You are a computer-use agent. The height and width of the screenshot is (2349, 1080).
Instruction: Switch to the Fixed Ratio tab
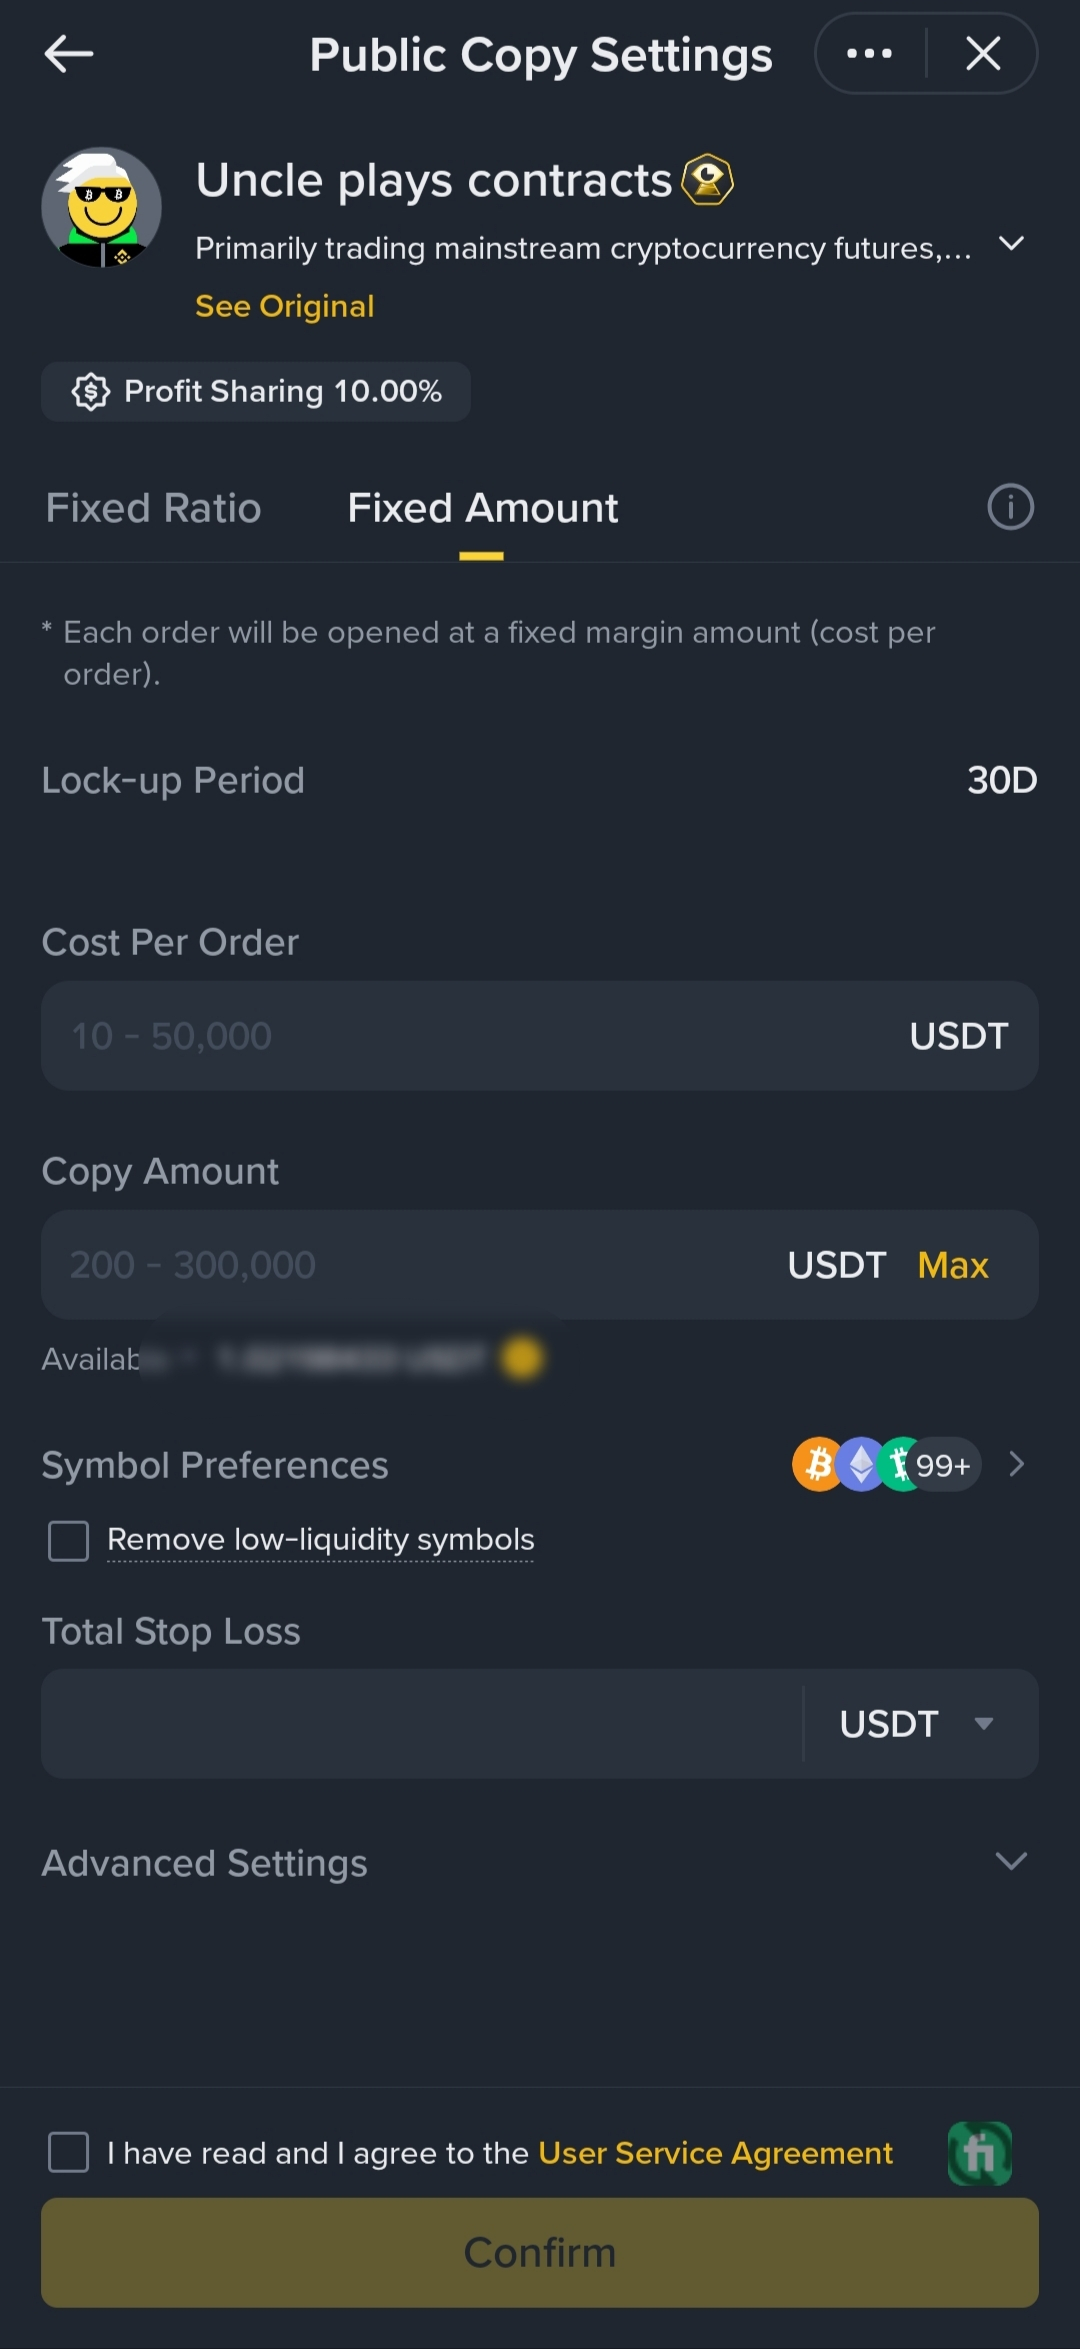pos(153,508)
